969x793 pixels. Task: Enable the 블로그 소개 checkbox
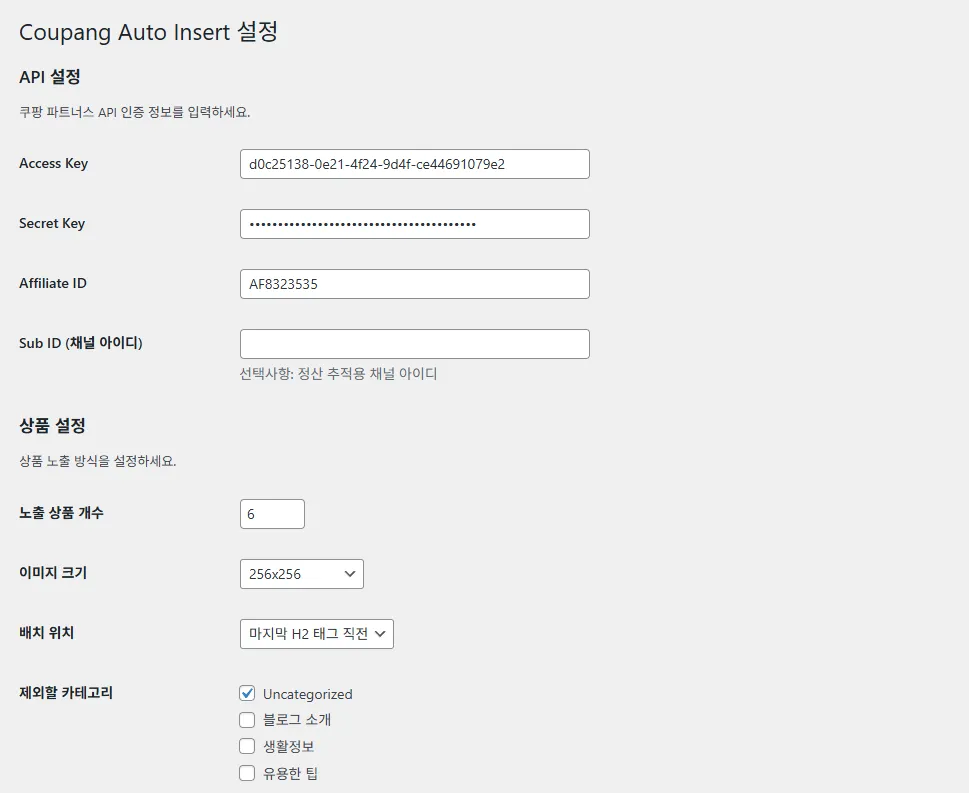(247, 719)
